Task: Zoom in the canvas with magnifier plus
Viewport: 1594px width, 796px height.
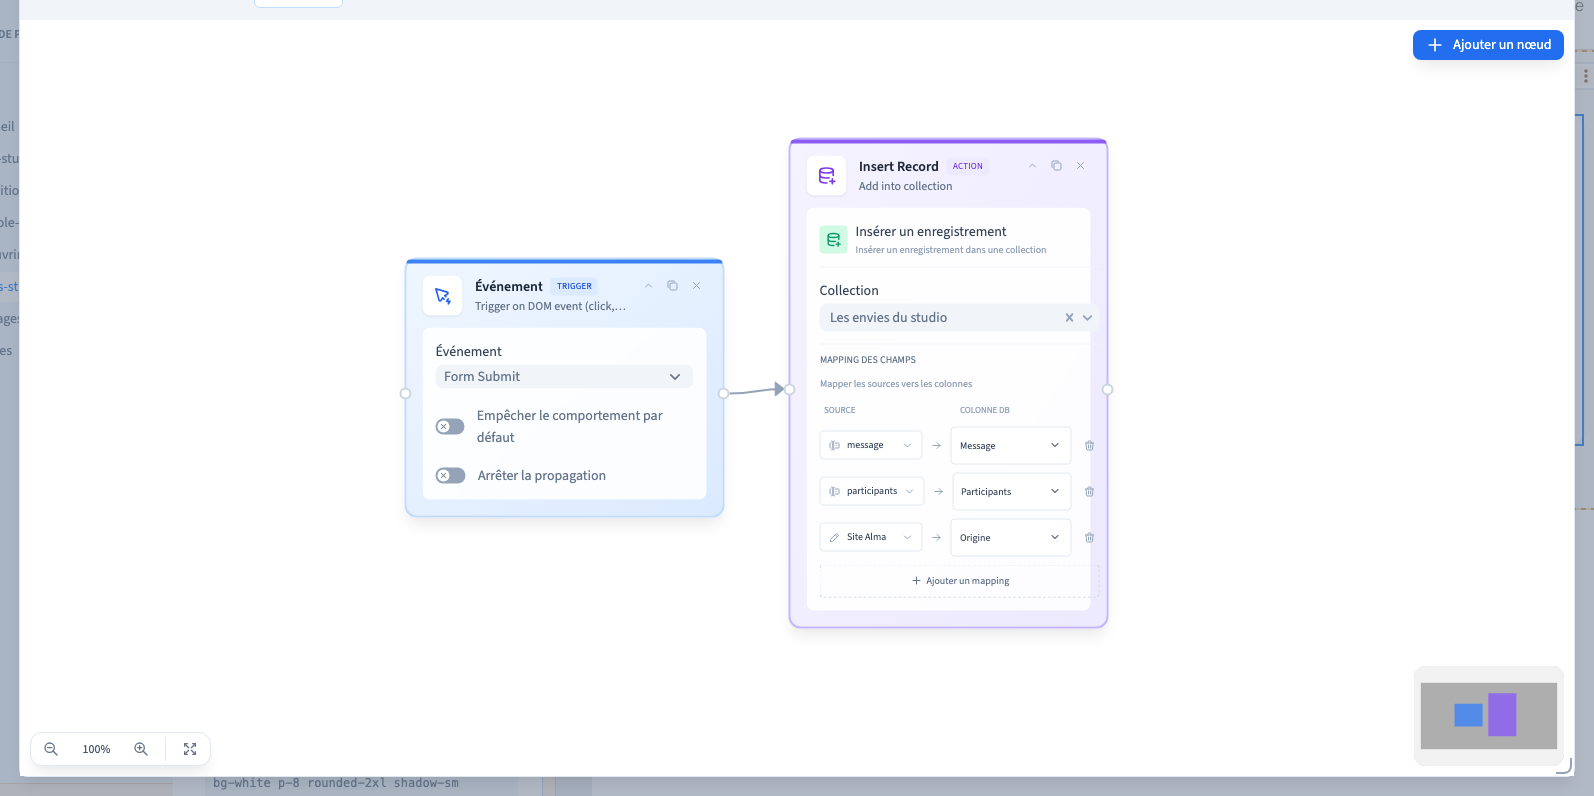Action: 141,749
